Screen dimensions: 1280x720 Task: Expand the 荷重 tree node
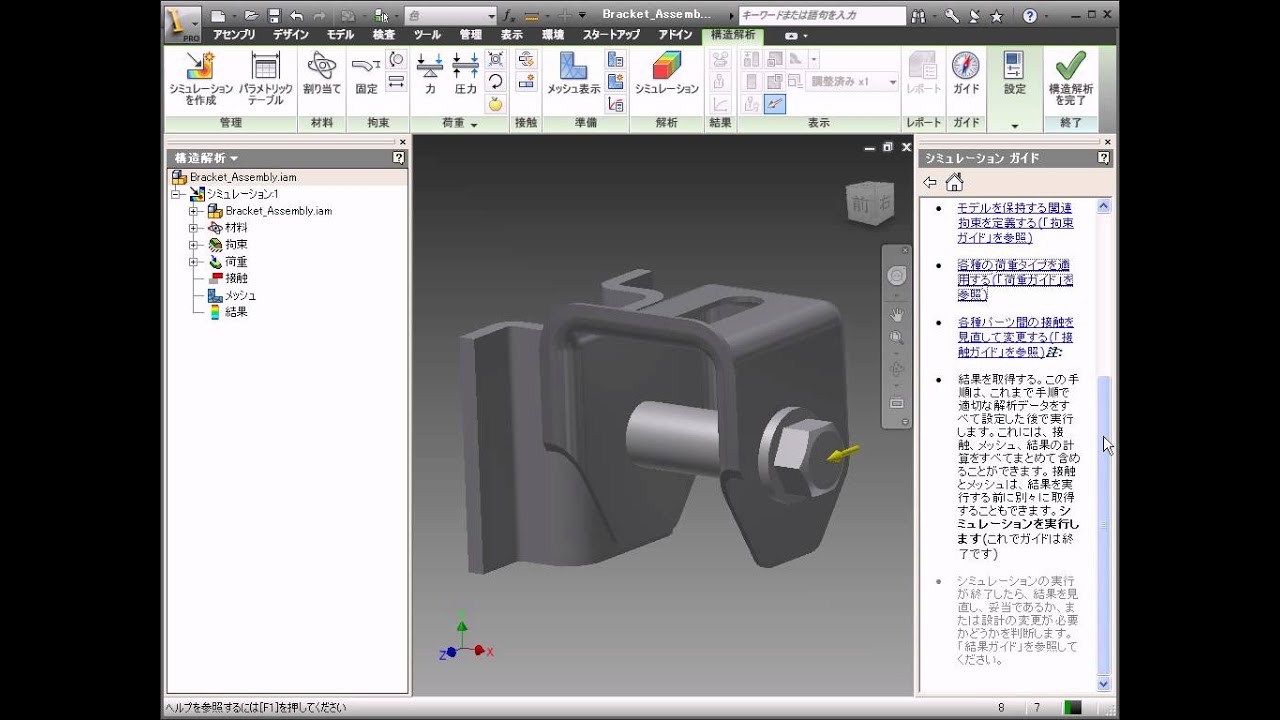(x=193, y=262)
